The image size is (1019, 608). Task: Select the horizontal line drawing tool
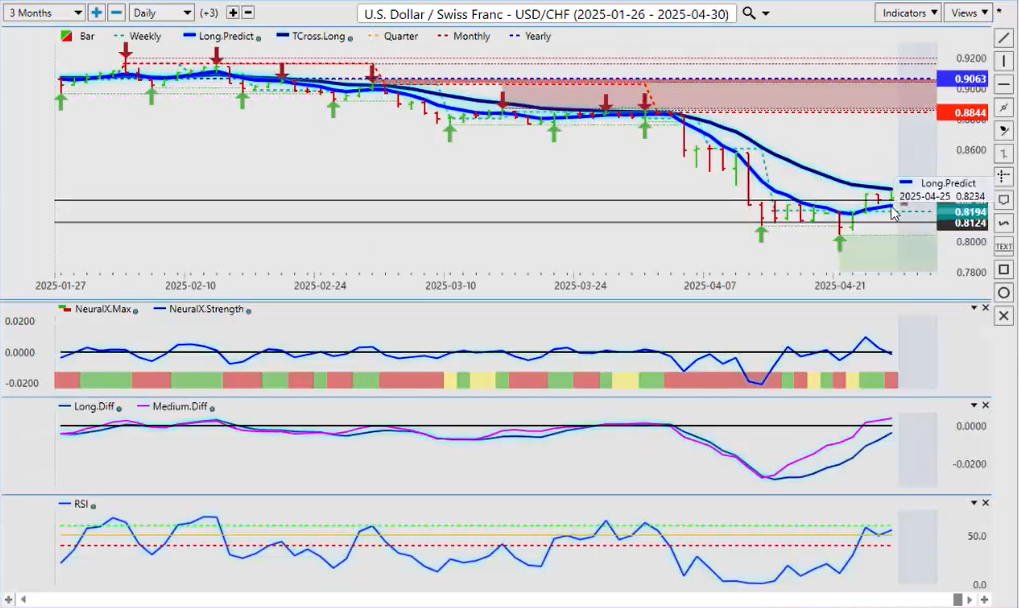pos(1004,85)
